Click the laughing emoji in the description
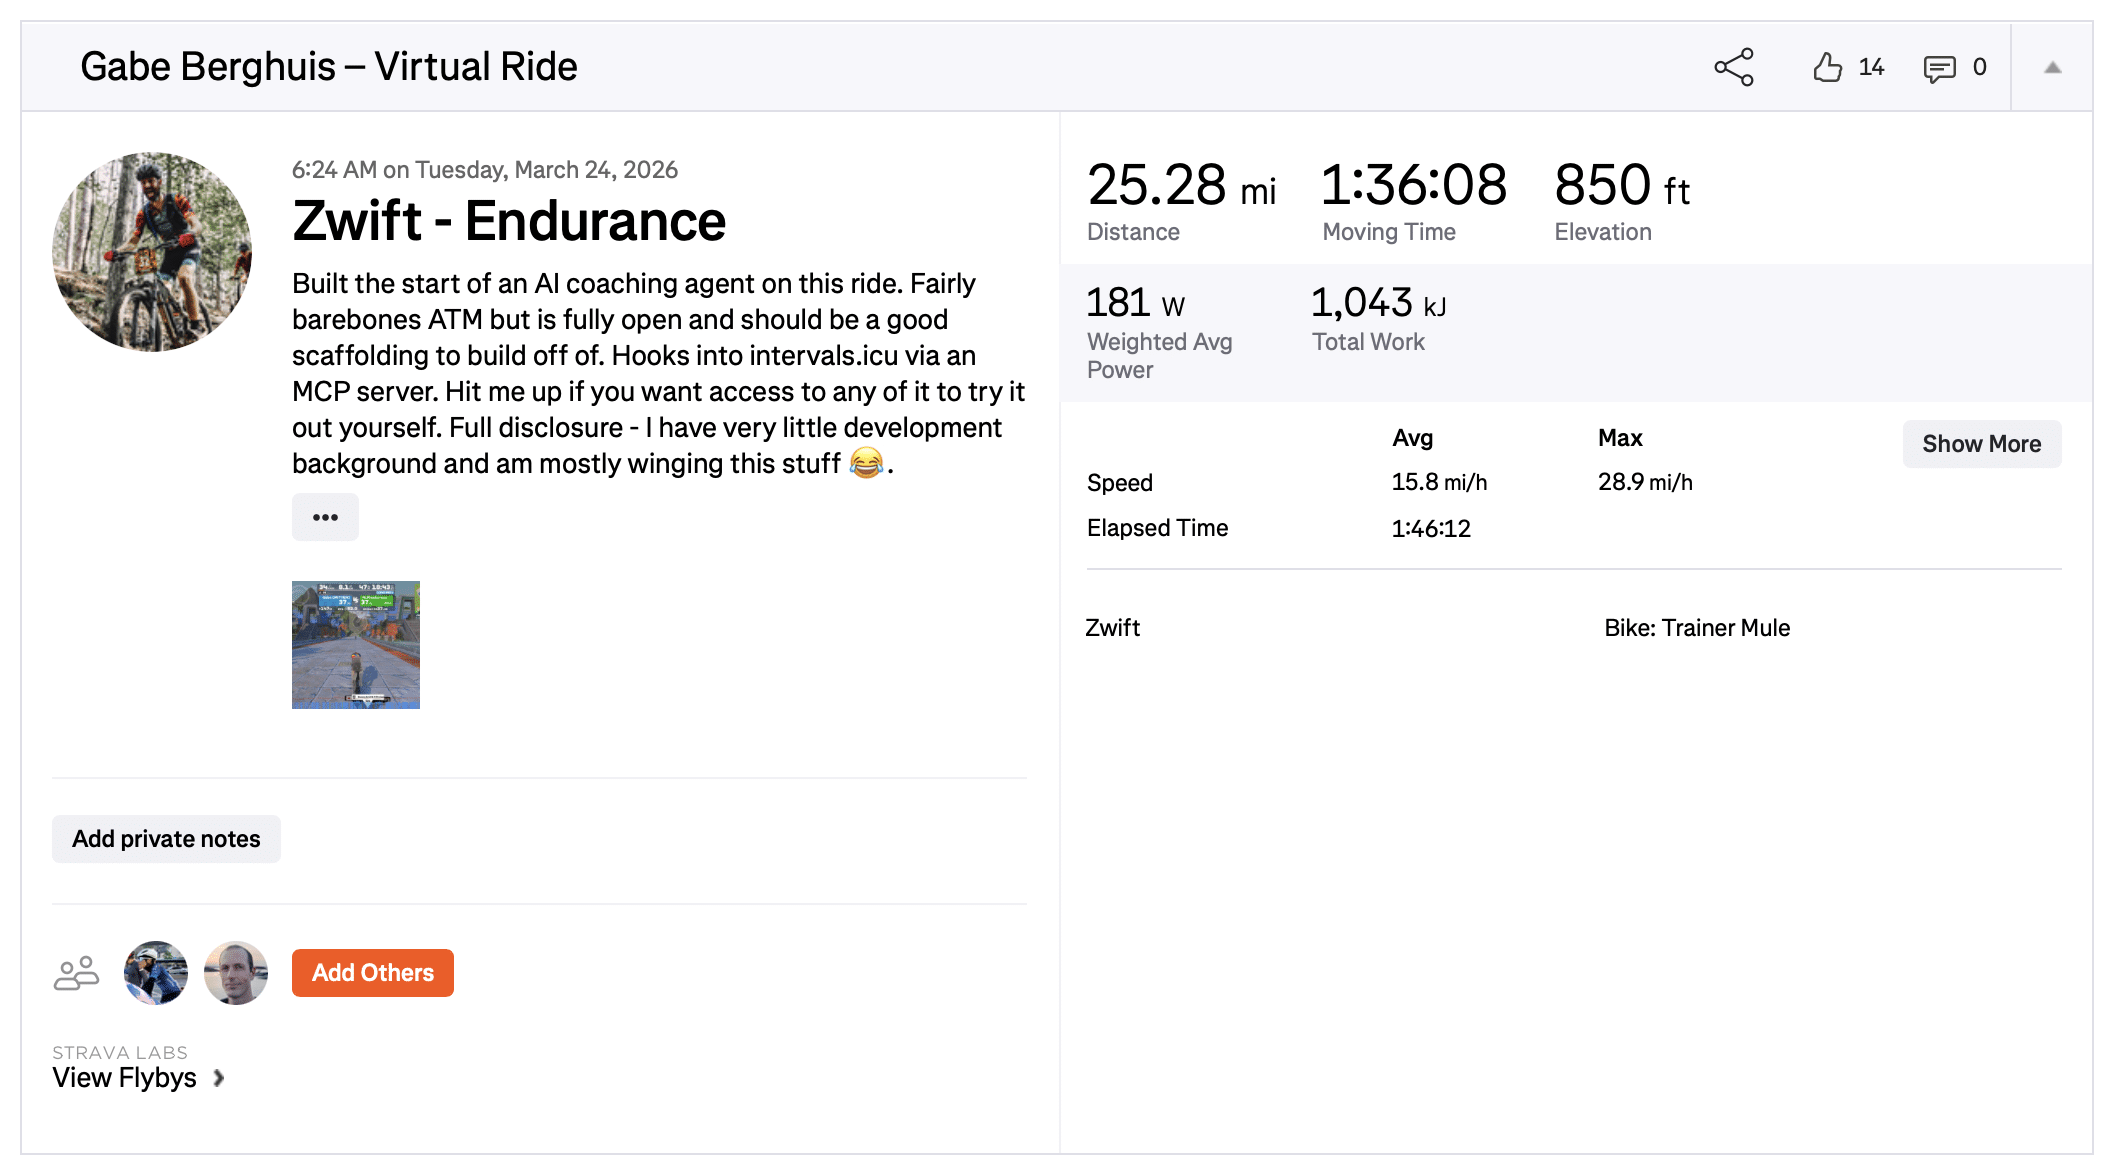 point(866,463)
